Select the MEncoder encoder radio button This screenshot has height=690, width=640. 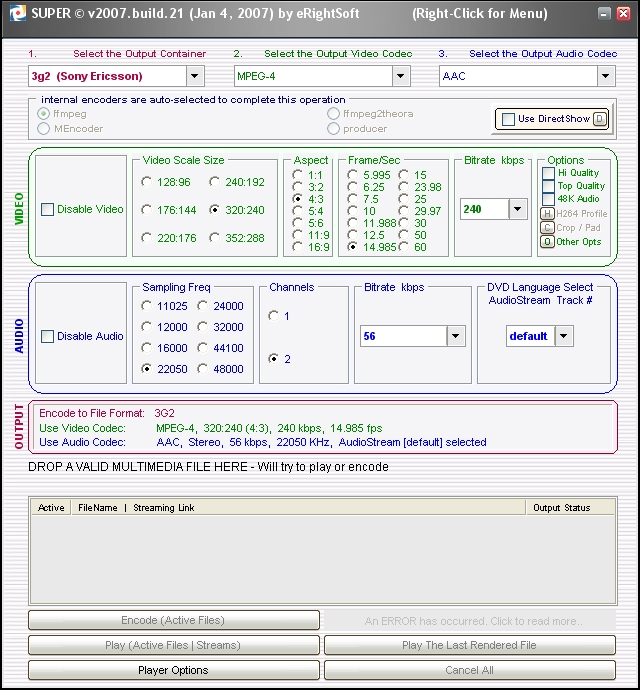(x=44, y=128)
